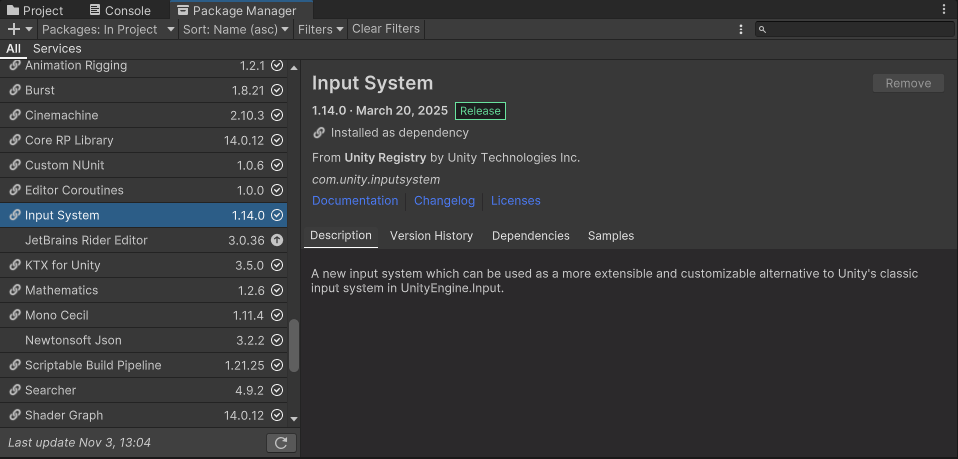Click the update available arrow for JetBrains Rider Editor
958x459 pixels.
coord(277,241)
